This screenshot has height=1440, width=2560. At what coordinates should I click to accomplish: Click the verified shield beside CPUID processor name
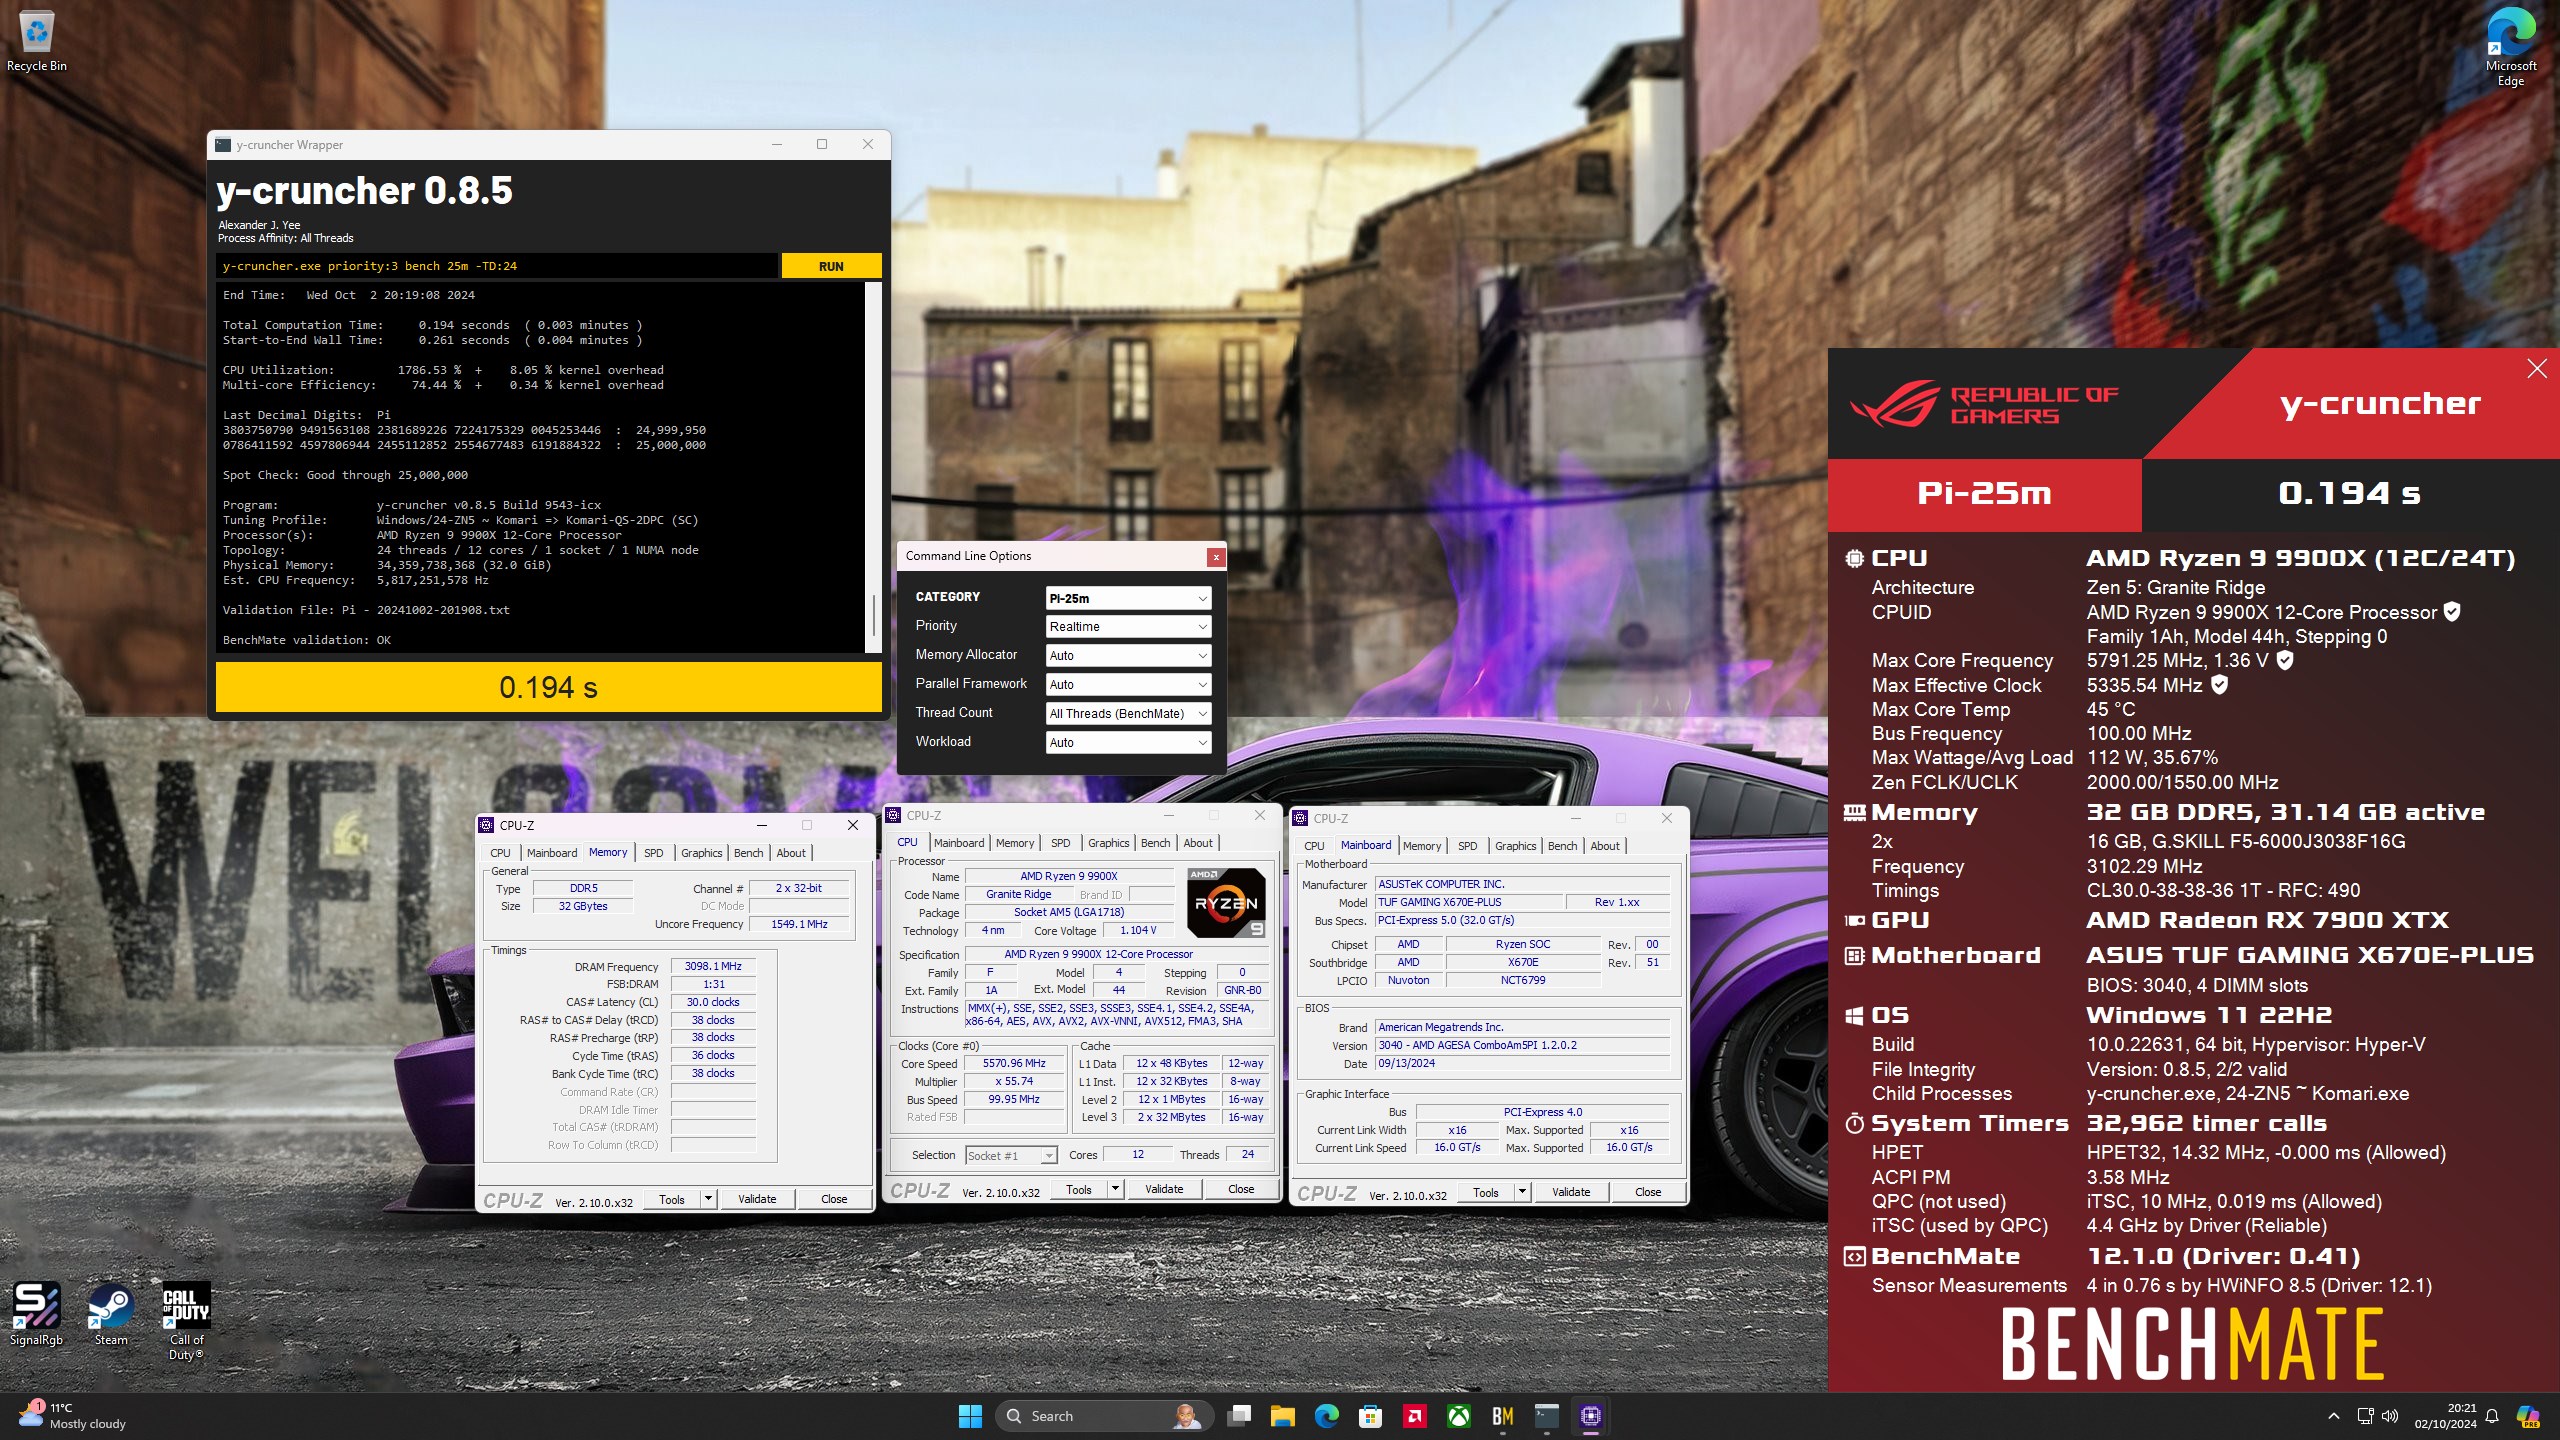click(x=2452, y=612)
